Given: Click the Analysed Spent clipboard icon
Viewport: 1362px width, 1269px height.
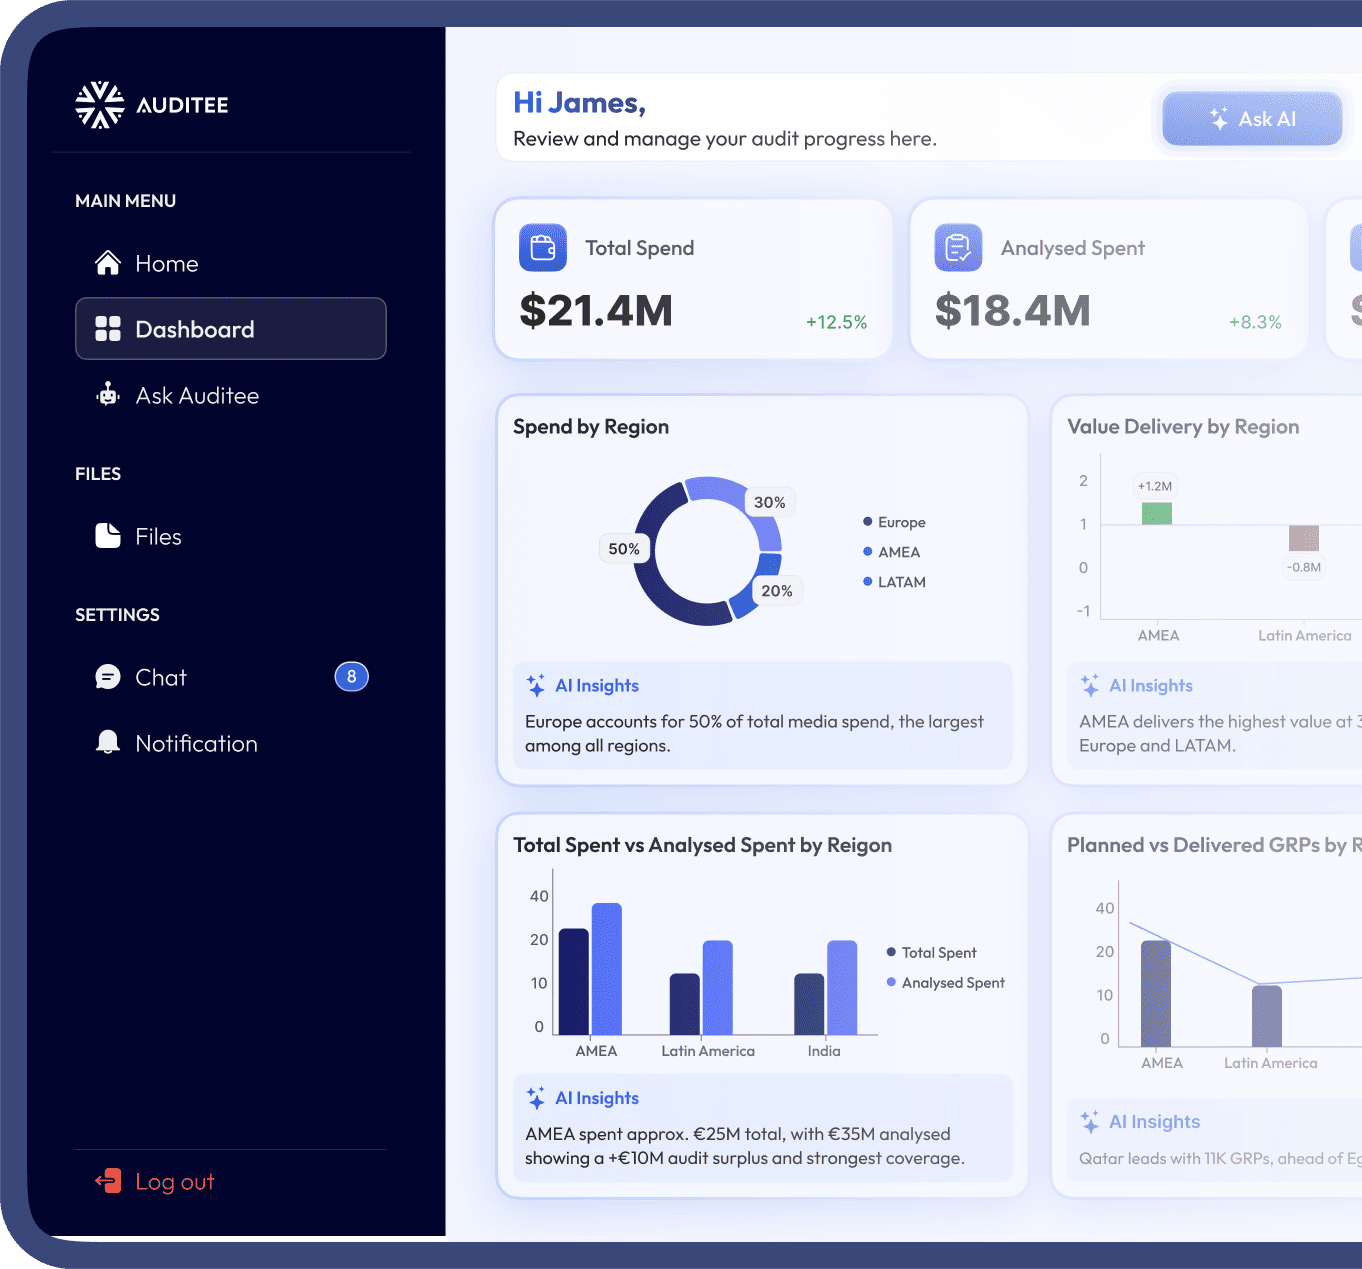Looking at the screenshot, I should [958, 247].
